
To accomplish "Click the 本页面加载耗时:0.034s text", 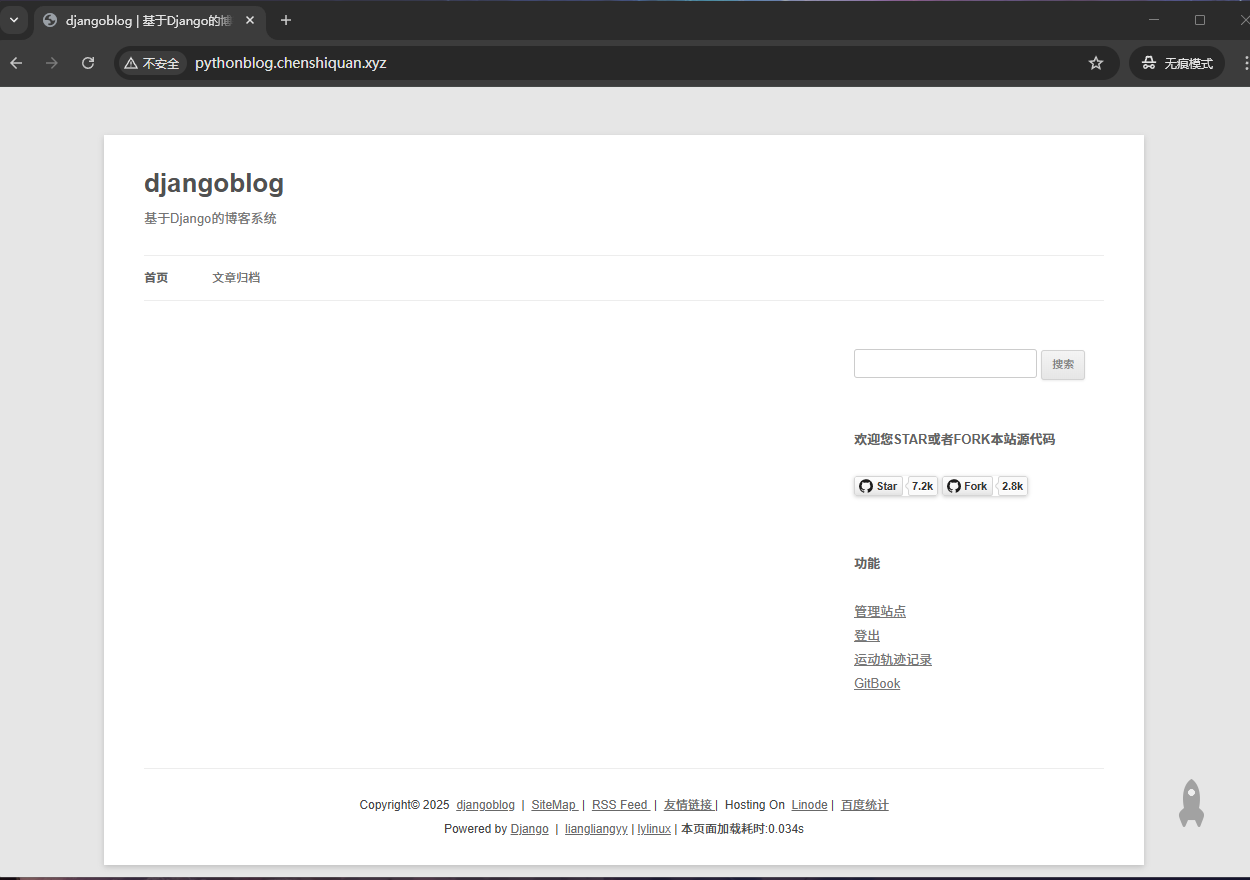I will pyautogui.click(x=743, y=829).
